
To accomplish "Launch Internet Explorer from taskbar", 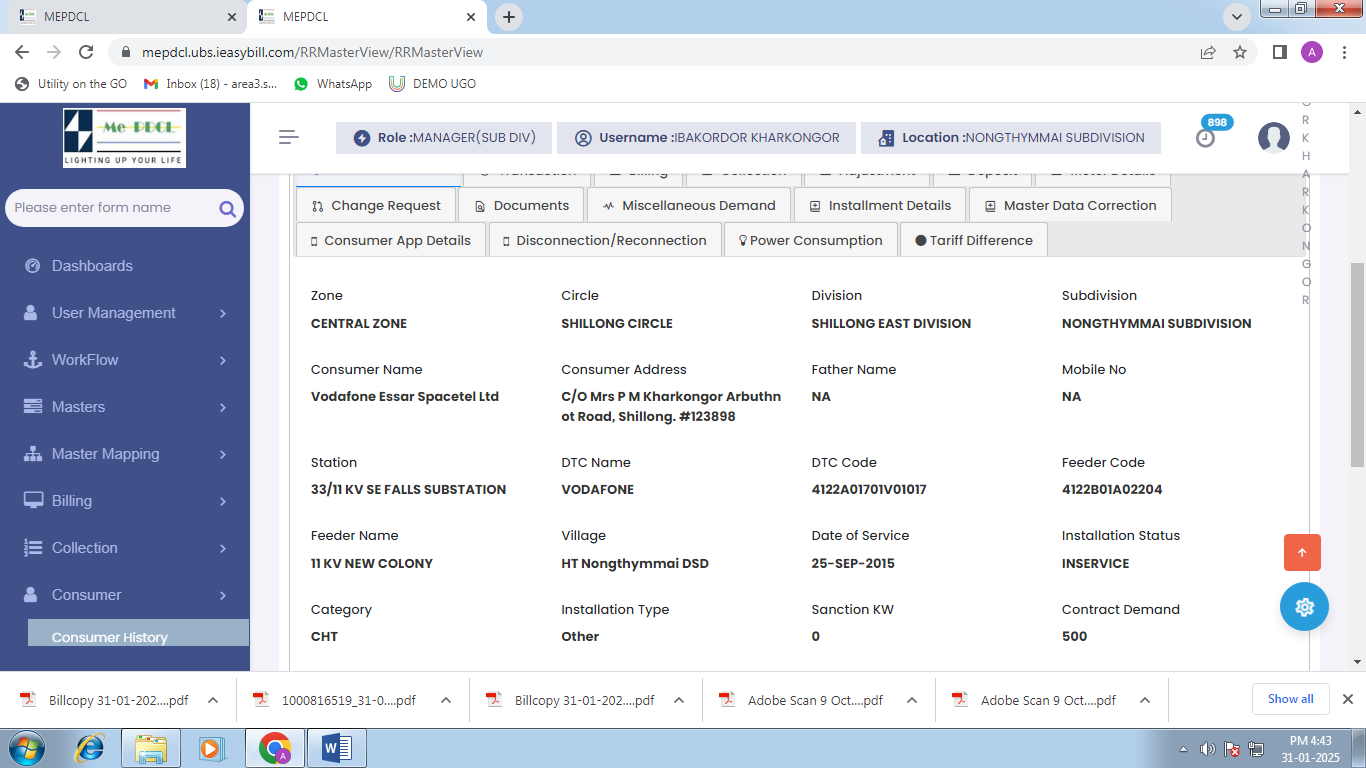I will (90, 748).
